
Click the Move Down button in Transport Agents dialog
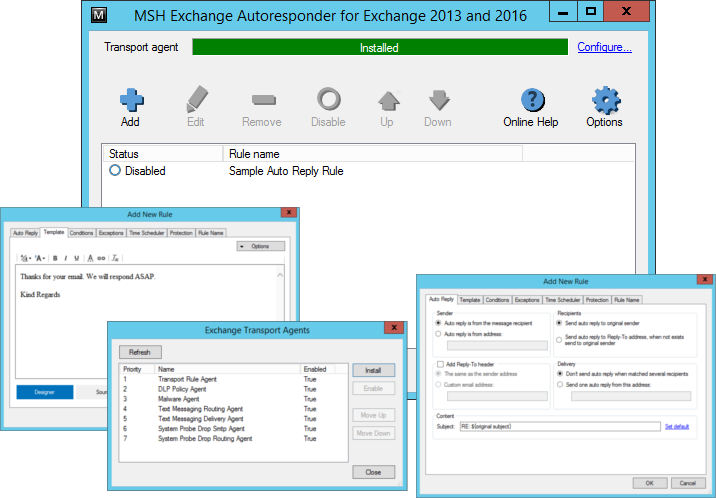(x=374, y=433)
